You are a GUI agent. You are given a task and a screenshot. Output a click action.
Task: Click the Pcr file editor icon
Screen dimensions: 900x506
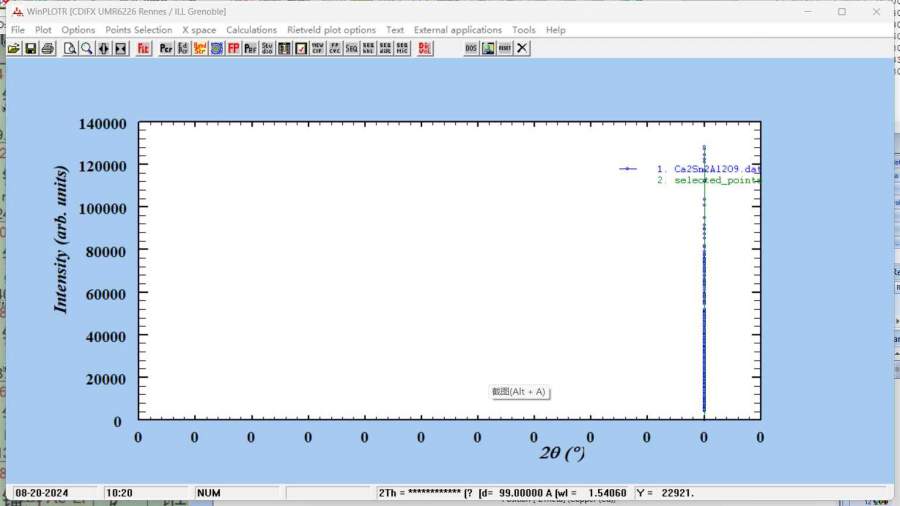click(x=166, y=48)
